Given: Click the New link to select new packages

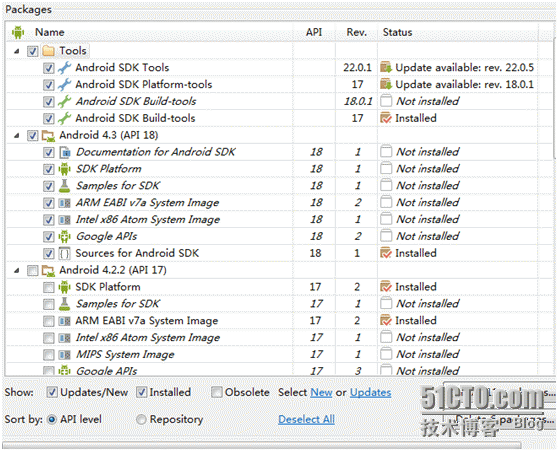Looking at the screenshot, I should click(x=321, y=392).
